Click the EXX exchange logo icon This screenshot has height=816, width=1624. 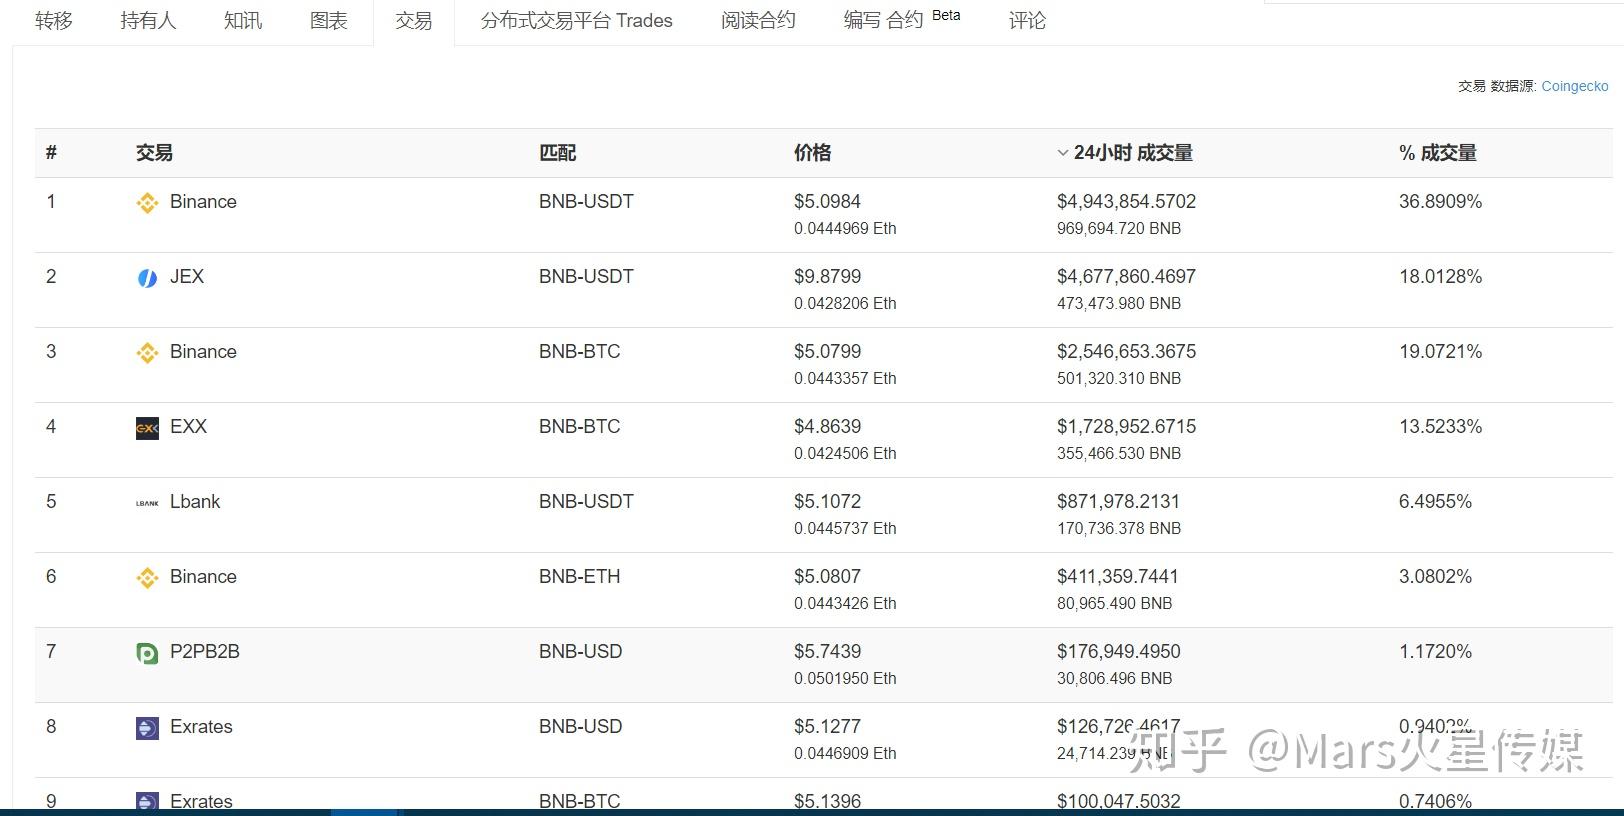147,428
